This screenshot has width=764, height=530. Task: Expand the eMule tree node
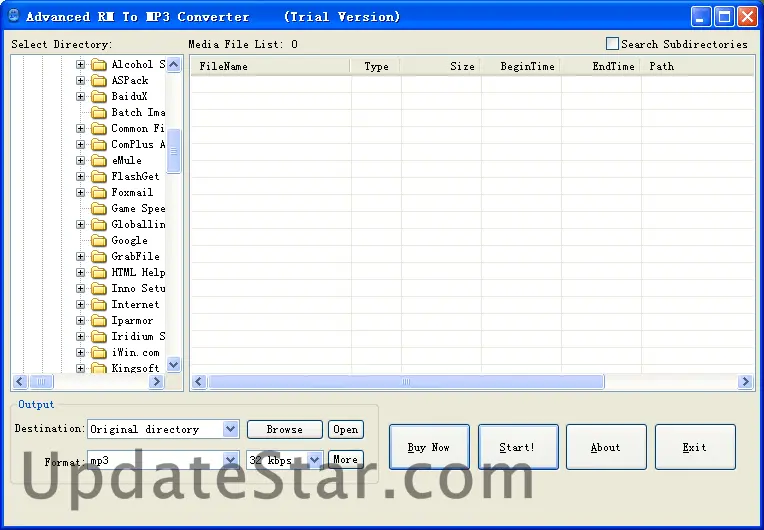pyautogui.click(x=80, y=160)
